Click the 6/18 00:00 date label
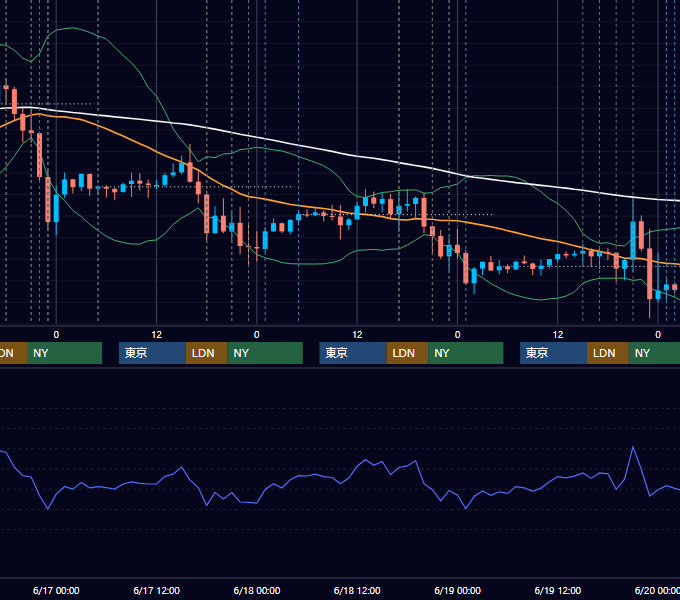 257,590
